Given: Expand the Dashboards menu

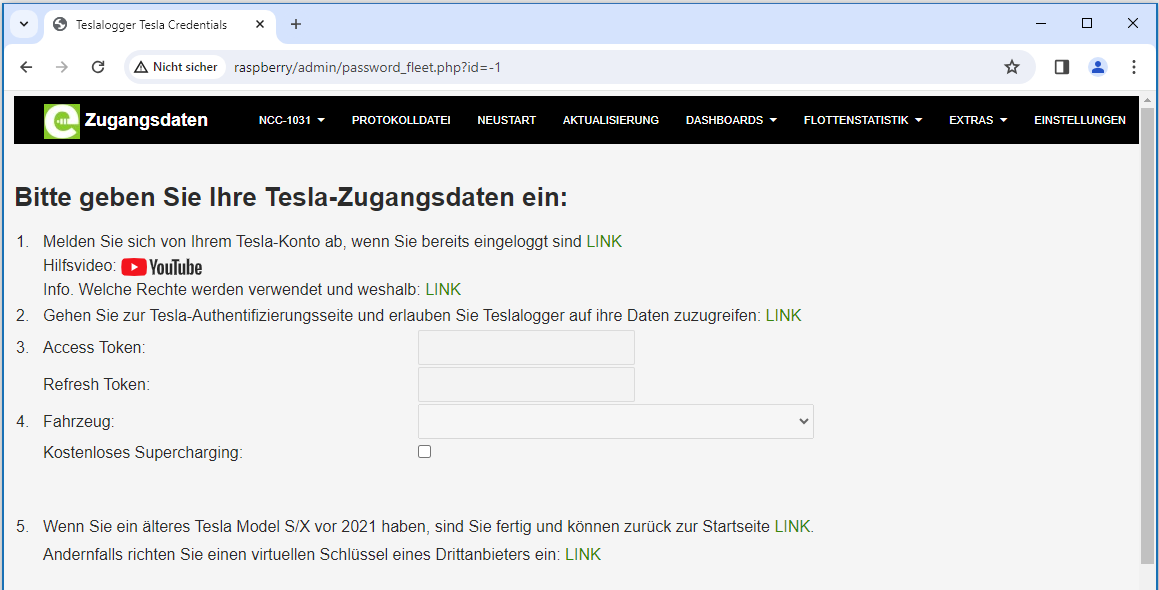Looking at the screenshot, I should 730,120.
